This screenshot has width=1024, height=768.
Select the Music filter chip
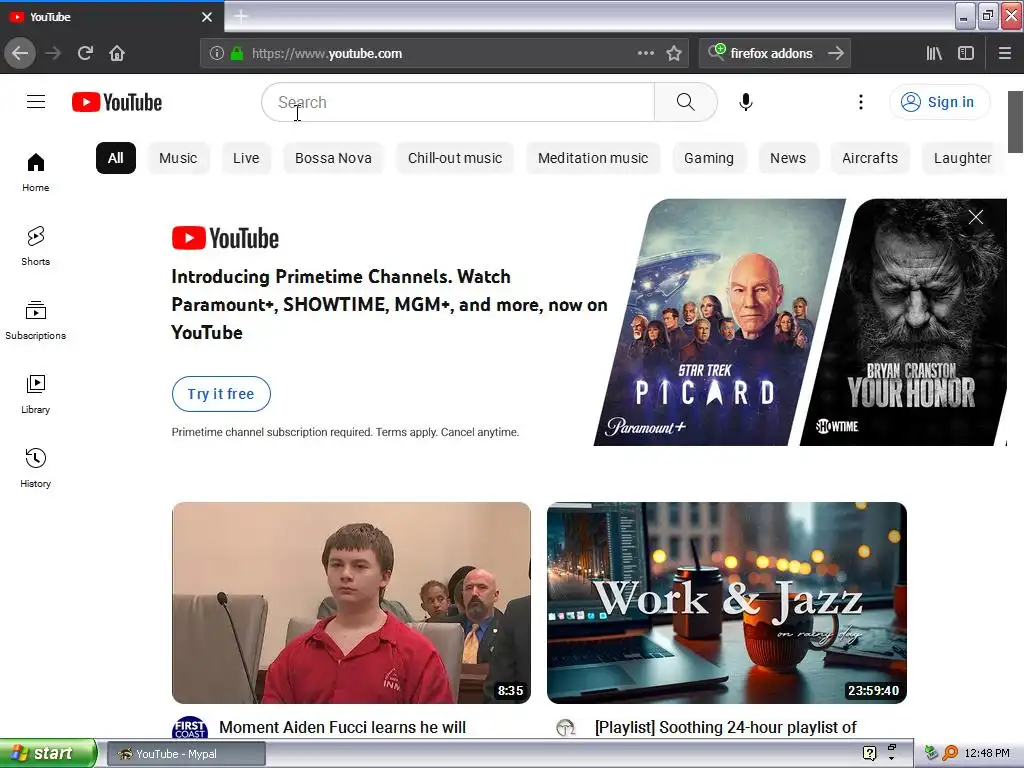click(x=178, y=158)
